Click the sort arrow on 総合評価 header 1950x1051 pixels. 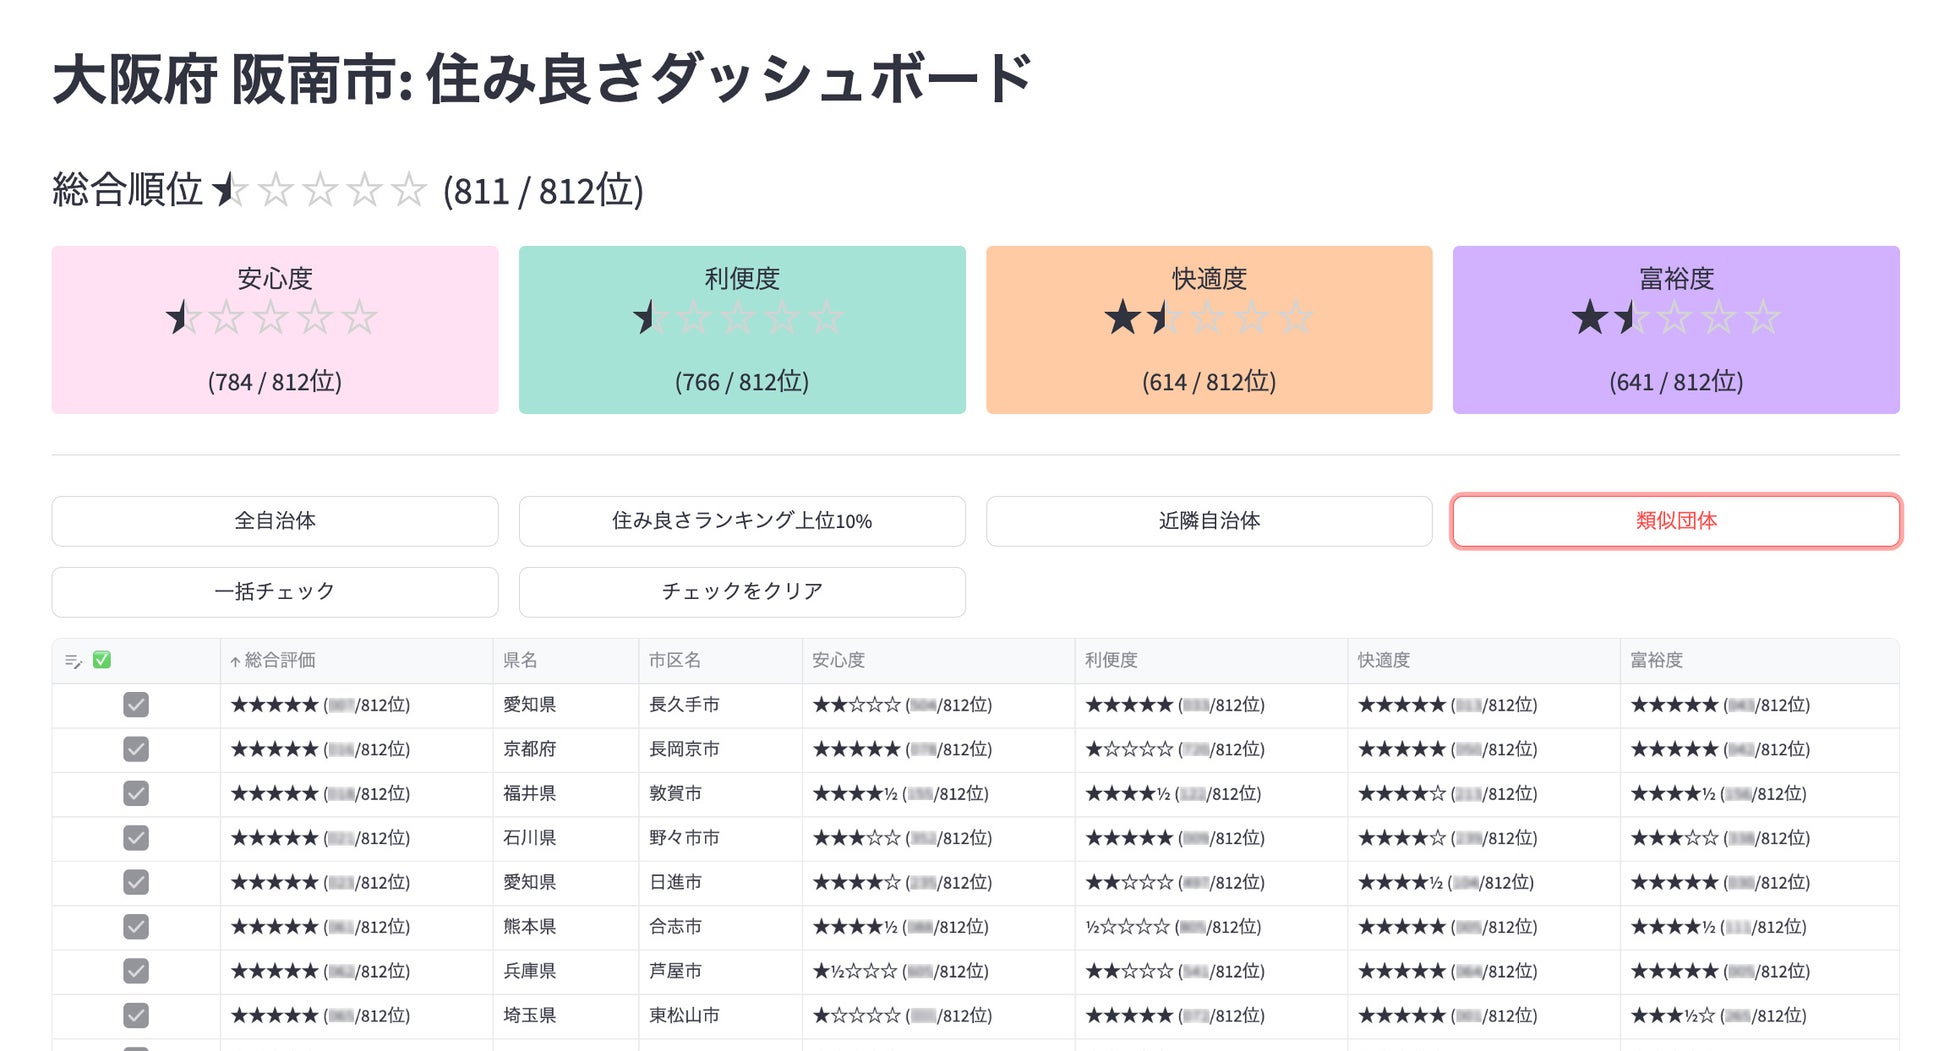[x=235, y=662]
